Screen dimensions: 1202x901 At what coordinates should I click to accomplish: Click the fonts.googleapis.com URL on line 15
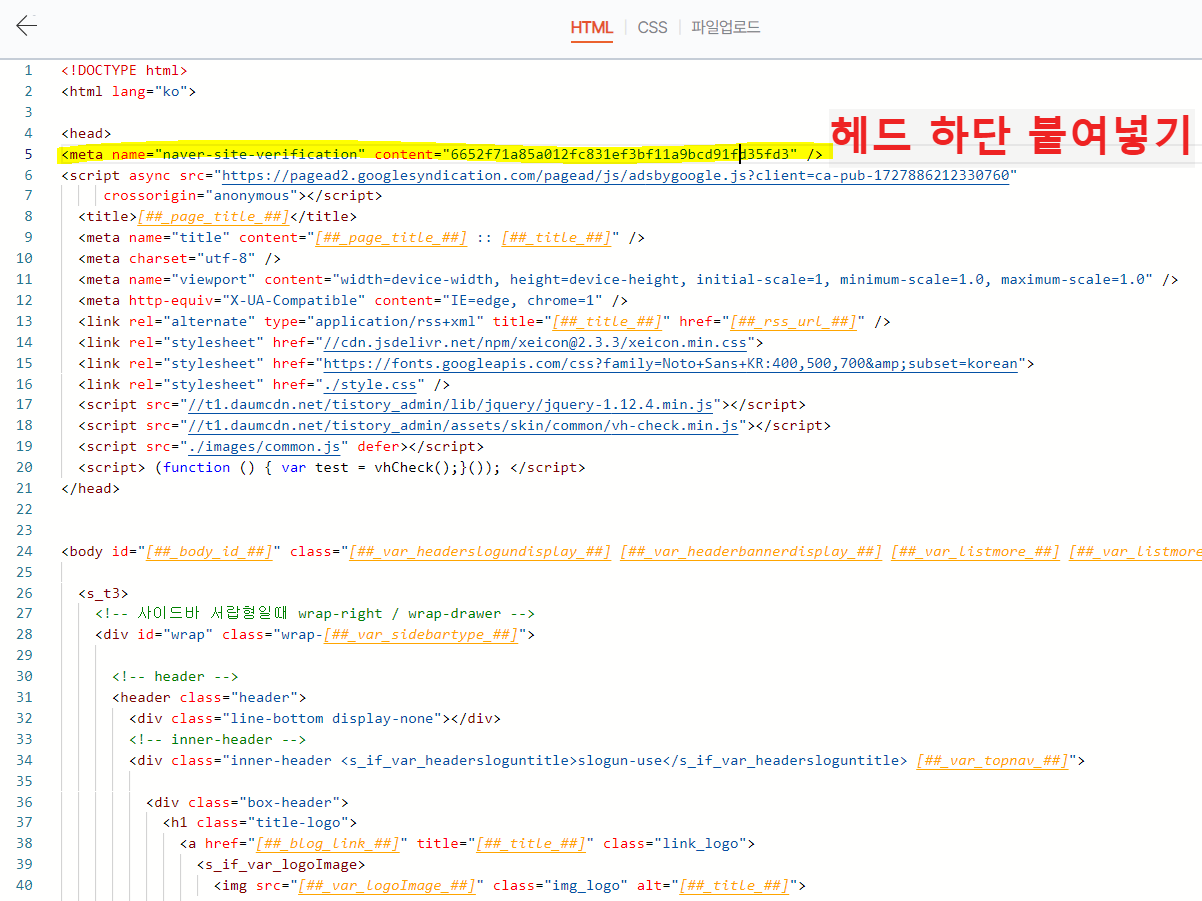[x=670, y=363]
